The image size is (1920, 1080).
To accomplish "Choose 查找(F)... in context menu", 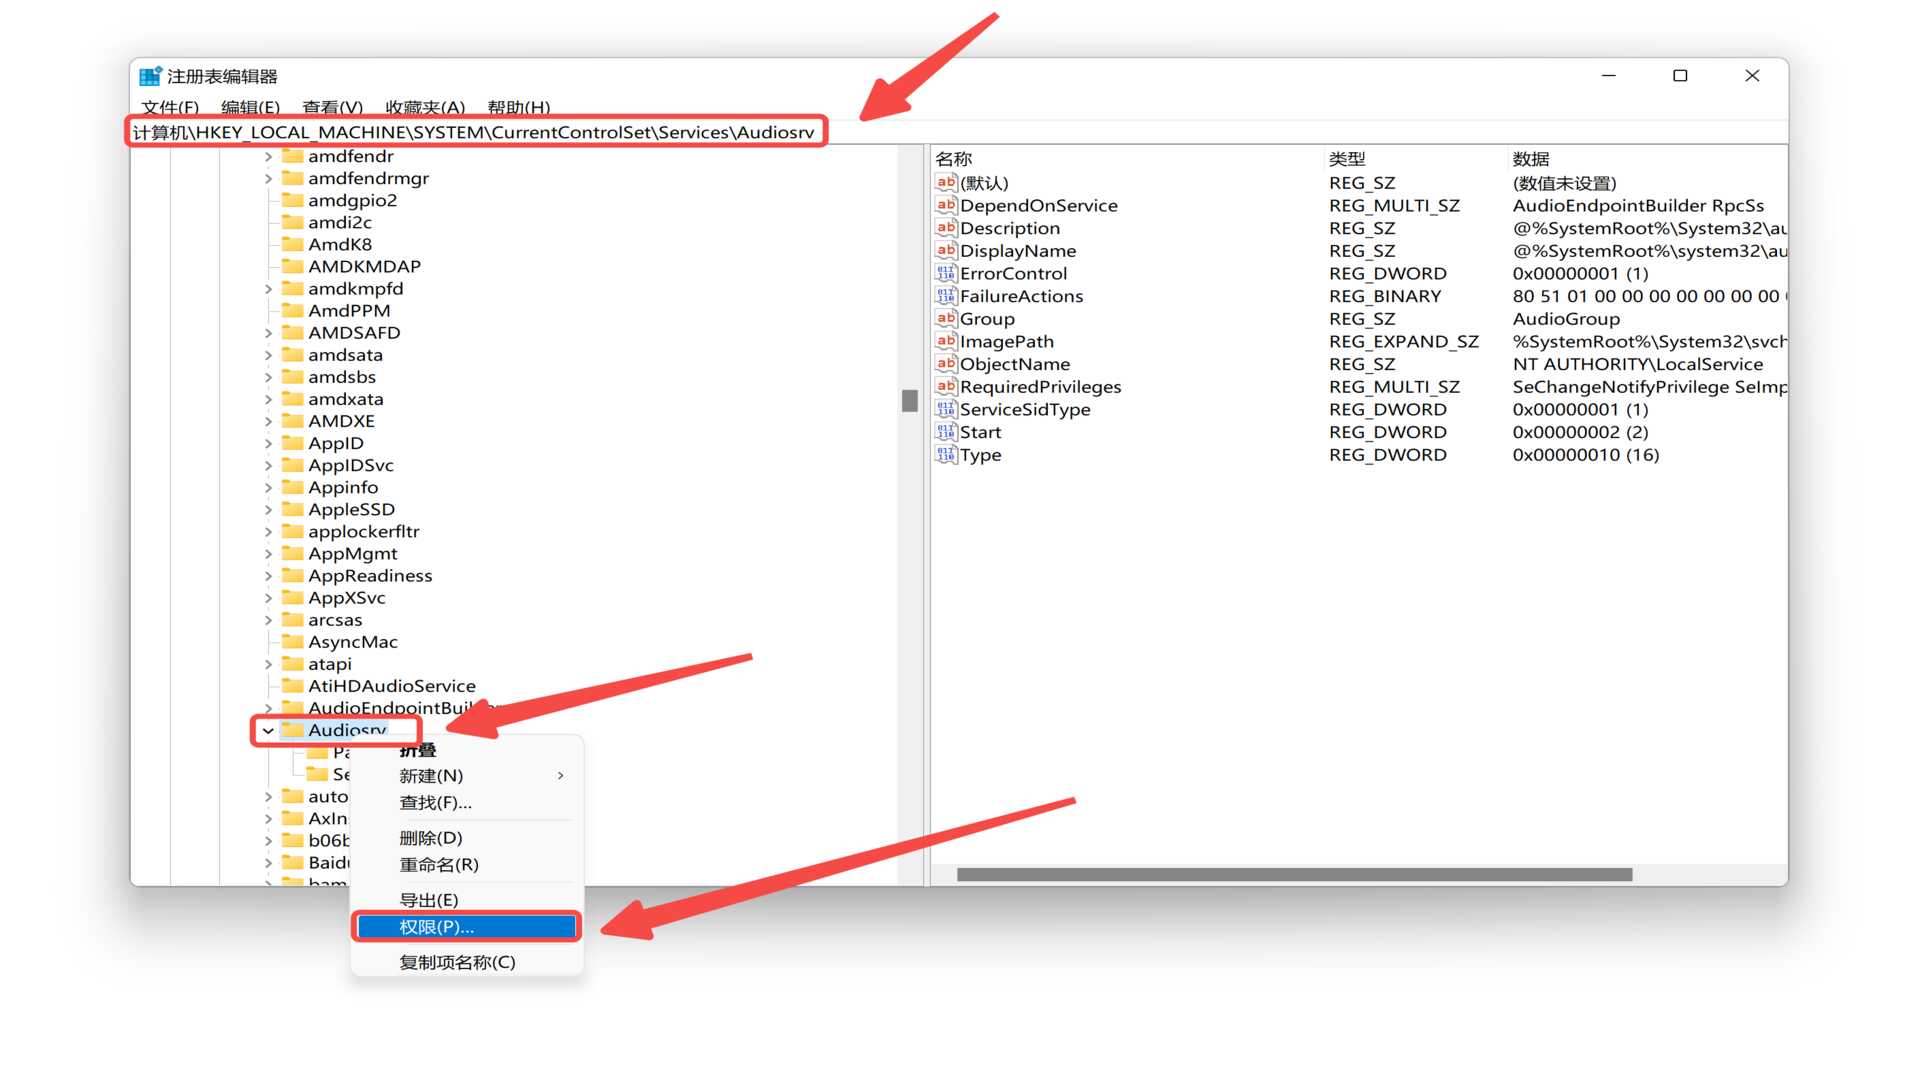I will tap(435, 803).
